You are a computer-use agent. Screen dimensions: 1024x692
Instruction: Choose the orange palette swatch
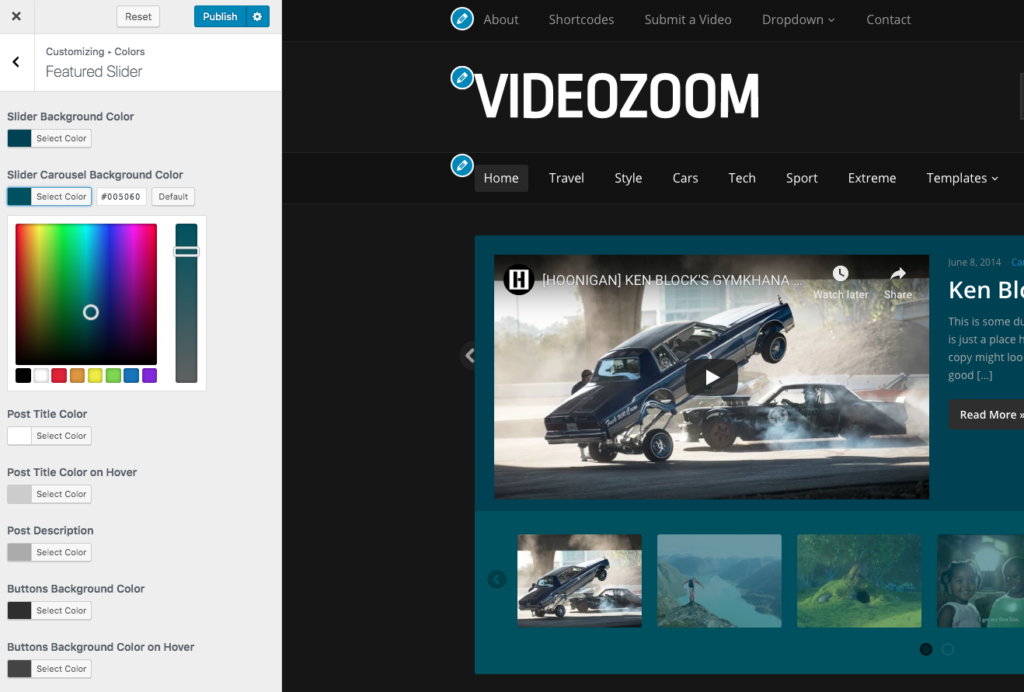[77, 375]
